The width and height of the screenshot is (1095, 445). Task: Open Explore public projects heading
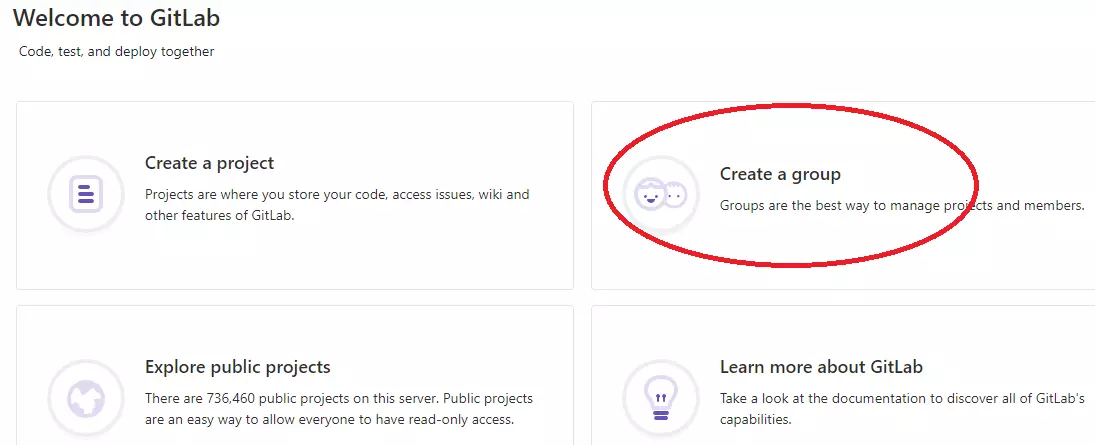pyautogui.click(x=237, y=367)
